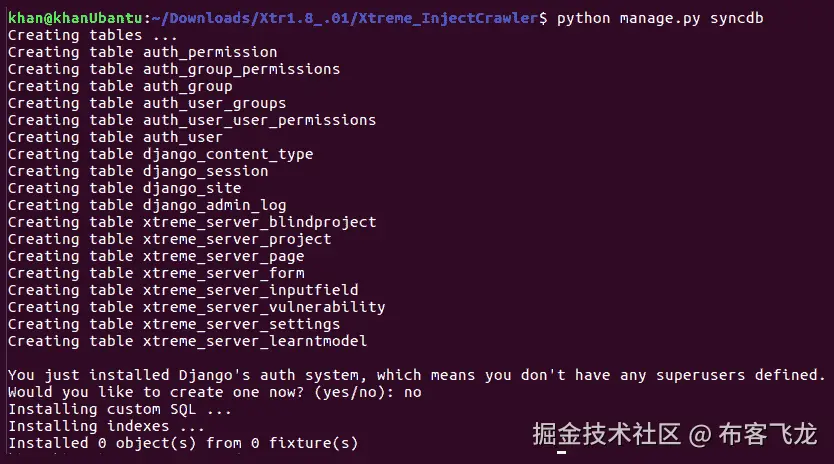The width and height of the screenshot is (834, 464).
Task: Click the auth_user_user_permissions table line
Action: [191, 120]
